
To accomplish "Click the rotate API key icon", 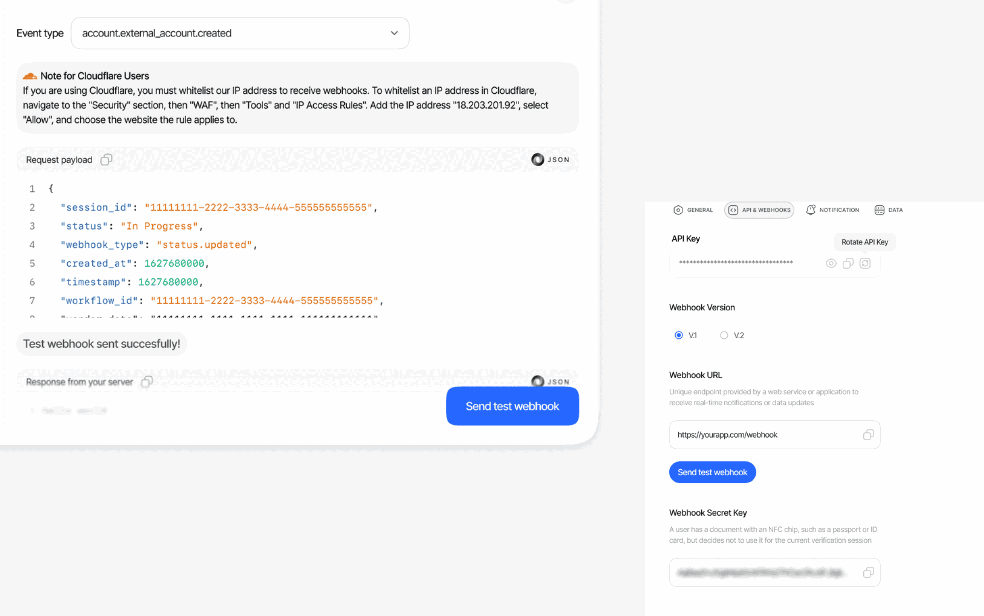I will (865, 263).
